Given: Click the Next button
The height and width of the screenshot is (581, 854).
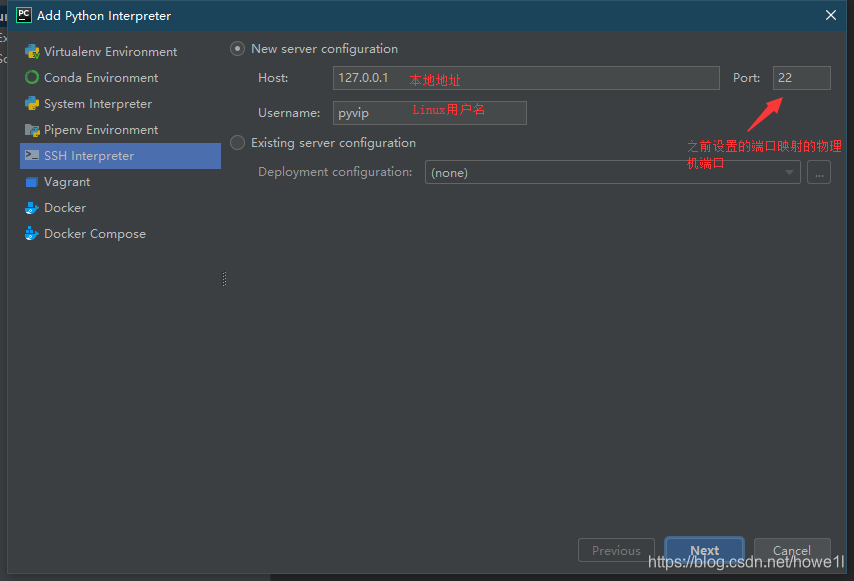Looking at the screenshot, I should pyautogui.click(x=704, y=550).
